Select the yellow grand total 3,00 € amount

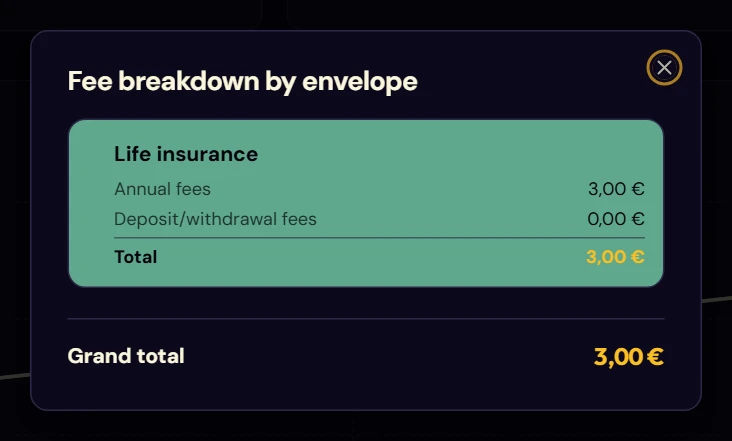(628, 357)
